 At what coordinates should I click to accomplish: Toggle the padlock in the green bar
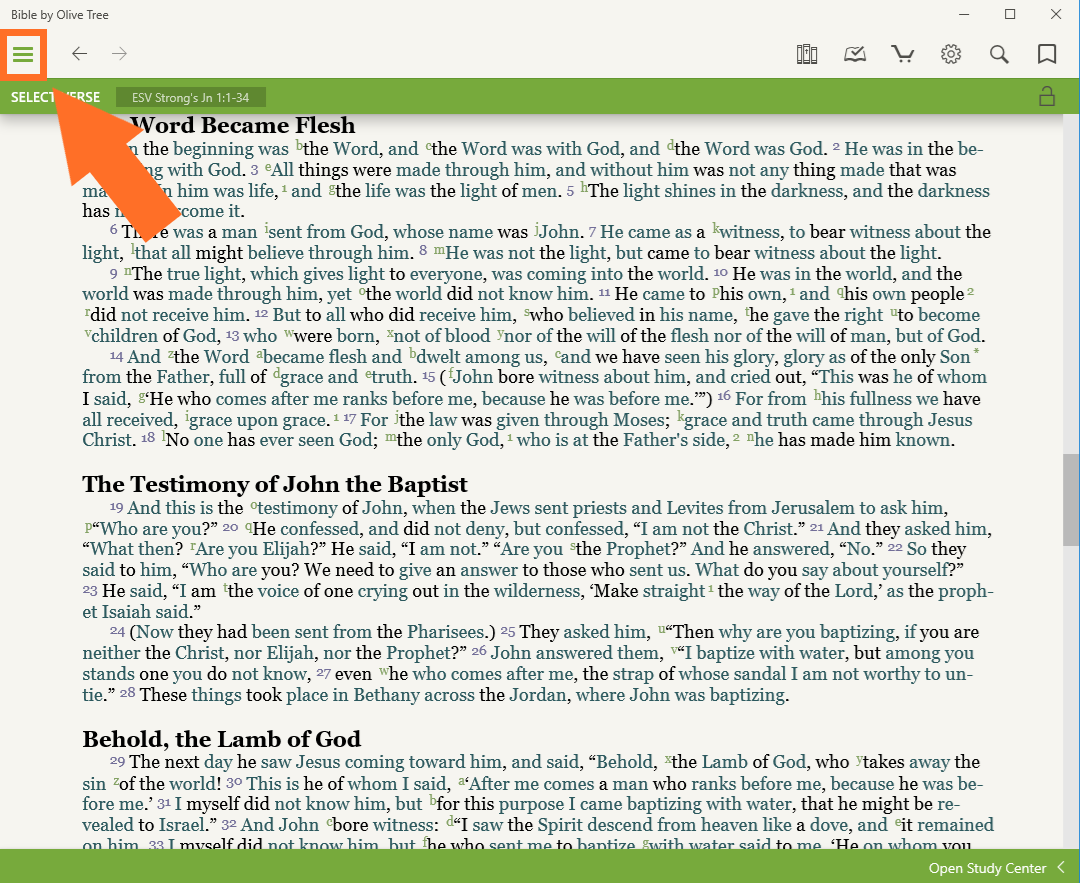pos(1047,97)
